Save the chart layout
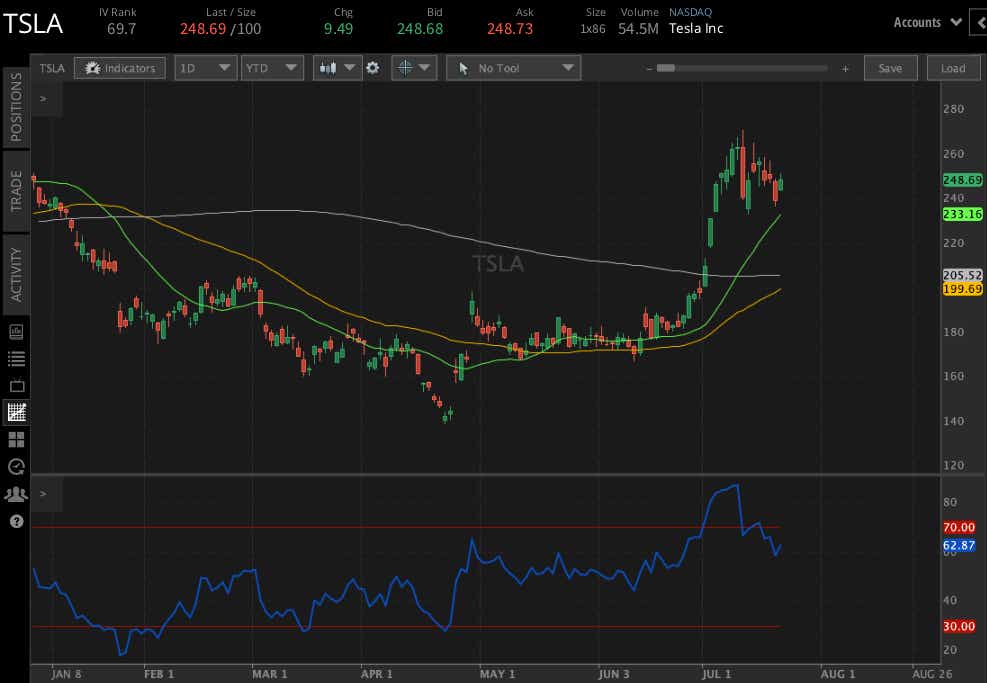Viewport: 987px width, 683px height. 890,68
